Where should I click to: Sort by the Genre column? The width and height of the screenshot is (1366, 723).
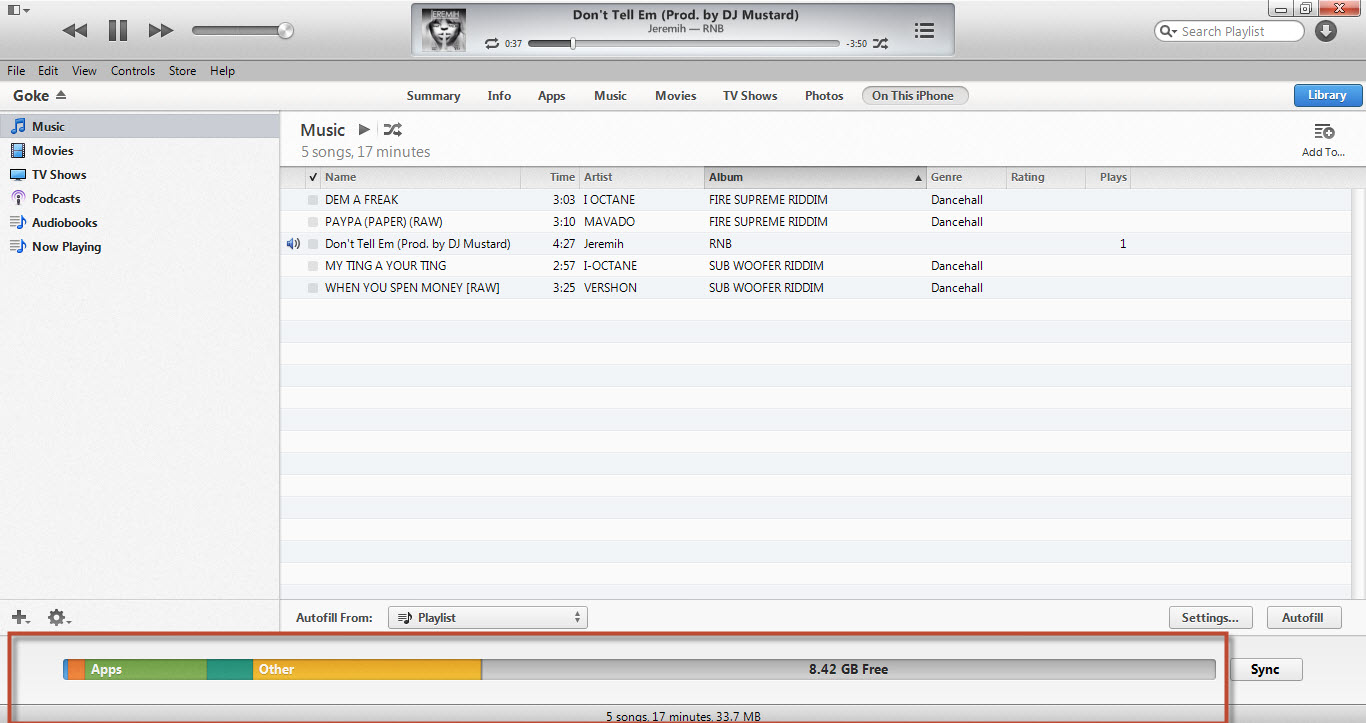click(966, 177)
